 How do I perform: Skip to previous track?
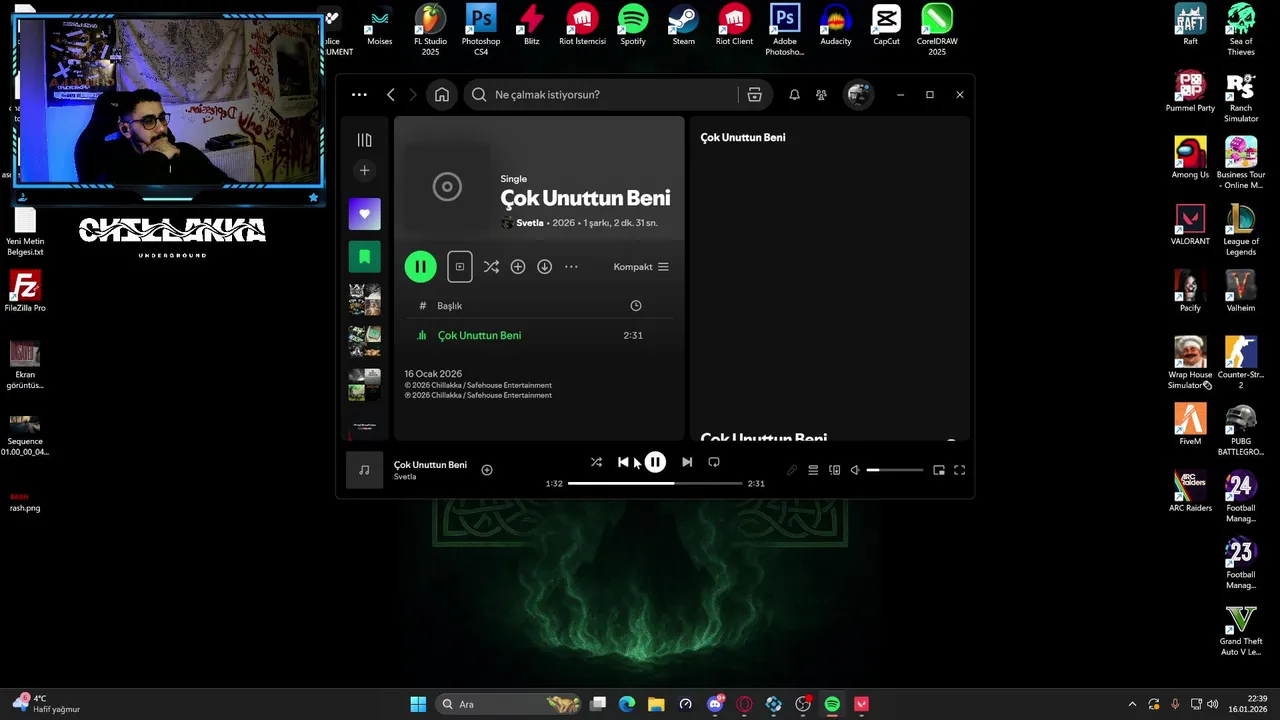(x=623, y=462)
